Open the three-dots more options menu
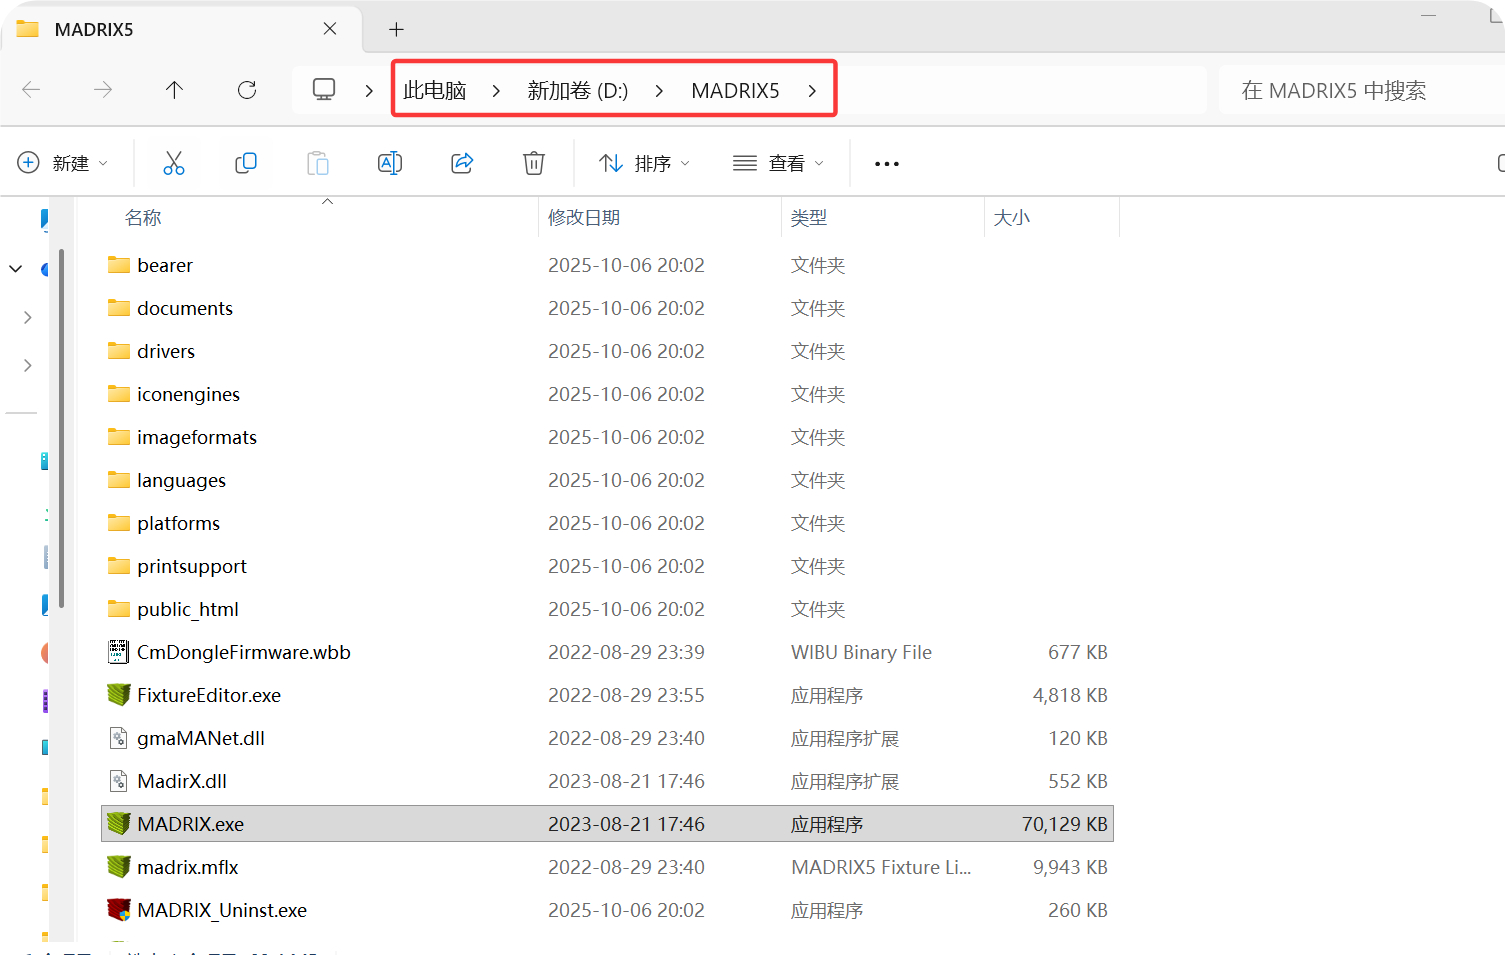Screen dimensions: 1505x955 point(887,164)
